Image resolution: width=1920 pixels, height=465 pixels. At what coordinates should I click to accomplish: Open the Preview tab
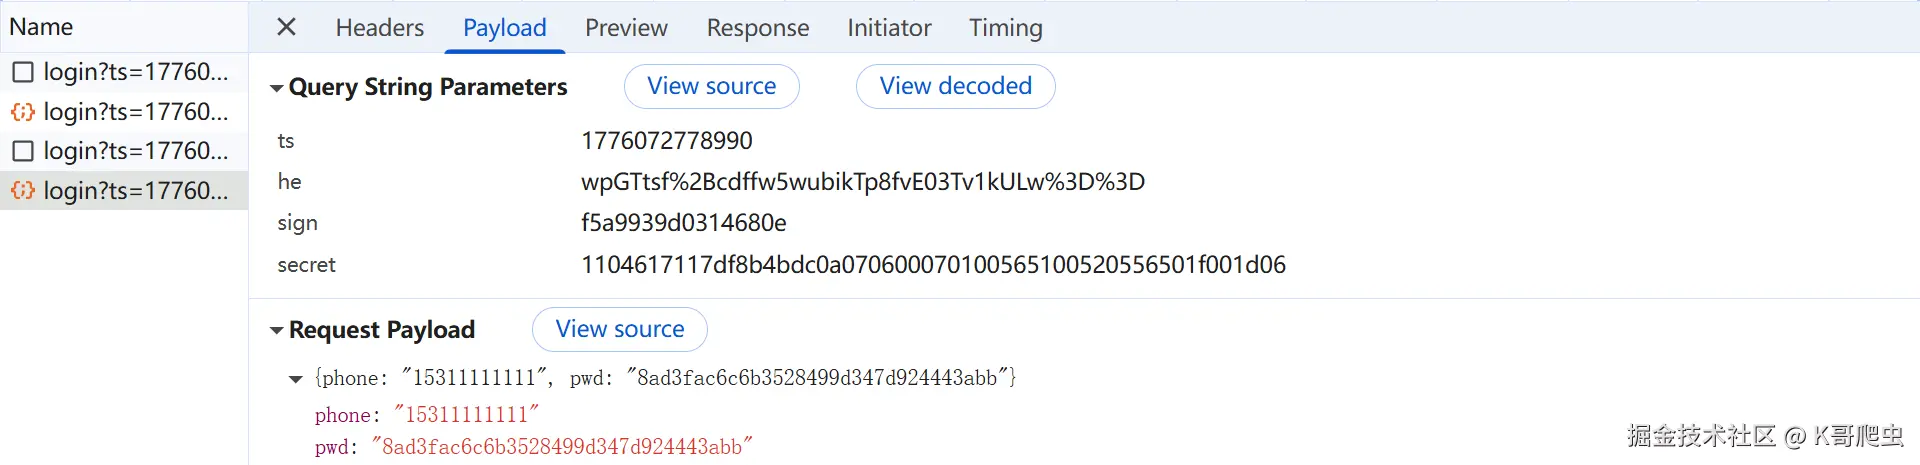(626, 28)
